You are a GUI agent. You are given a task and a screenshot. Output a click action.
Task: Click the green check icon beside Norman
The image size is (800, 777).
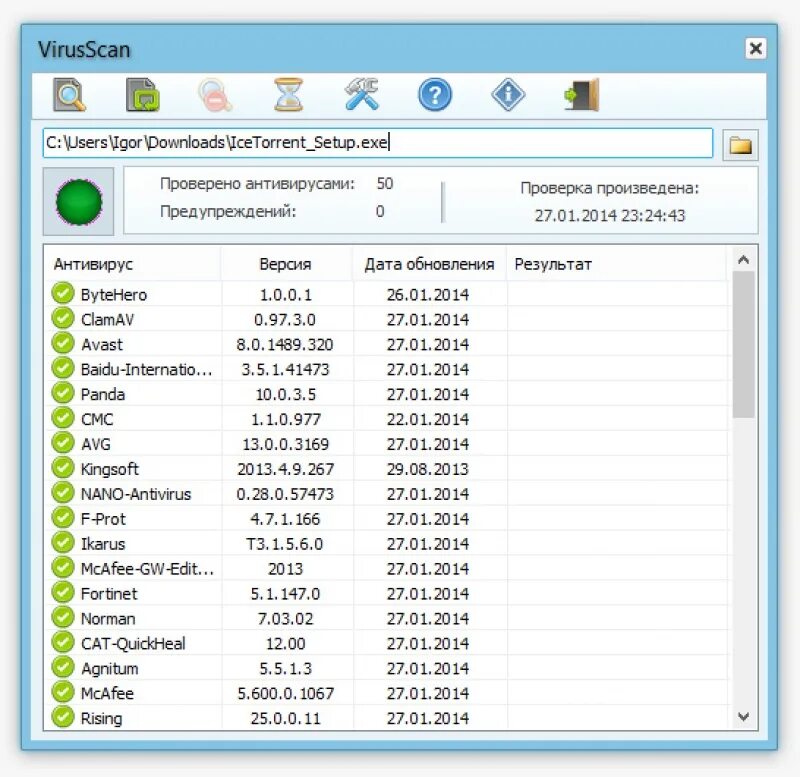(x=63, y=618)
